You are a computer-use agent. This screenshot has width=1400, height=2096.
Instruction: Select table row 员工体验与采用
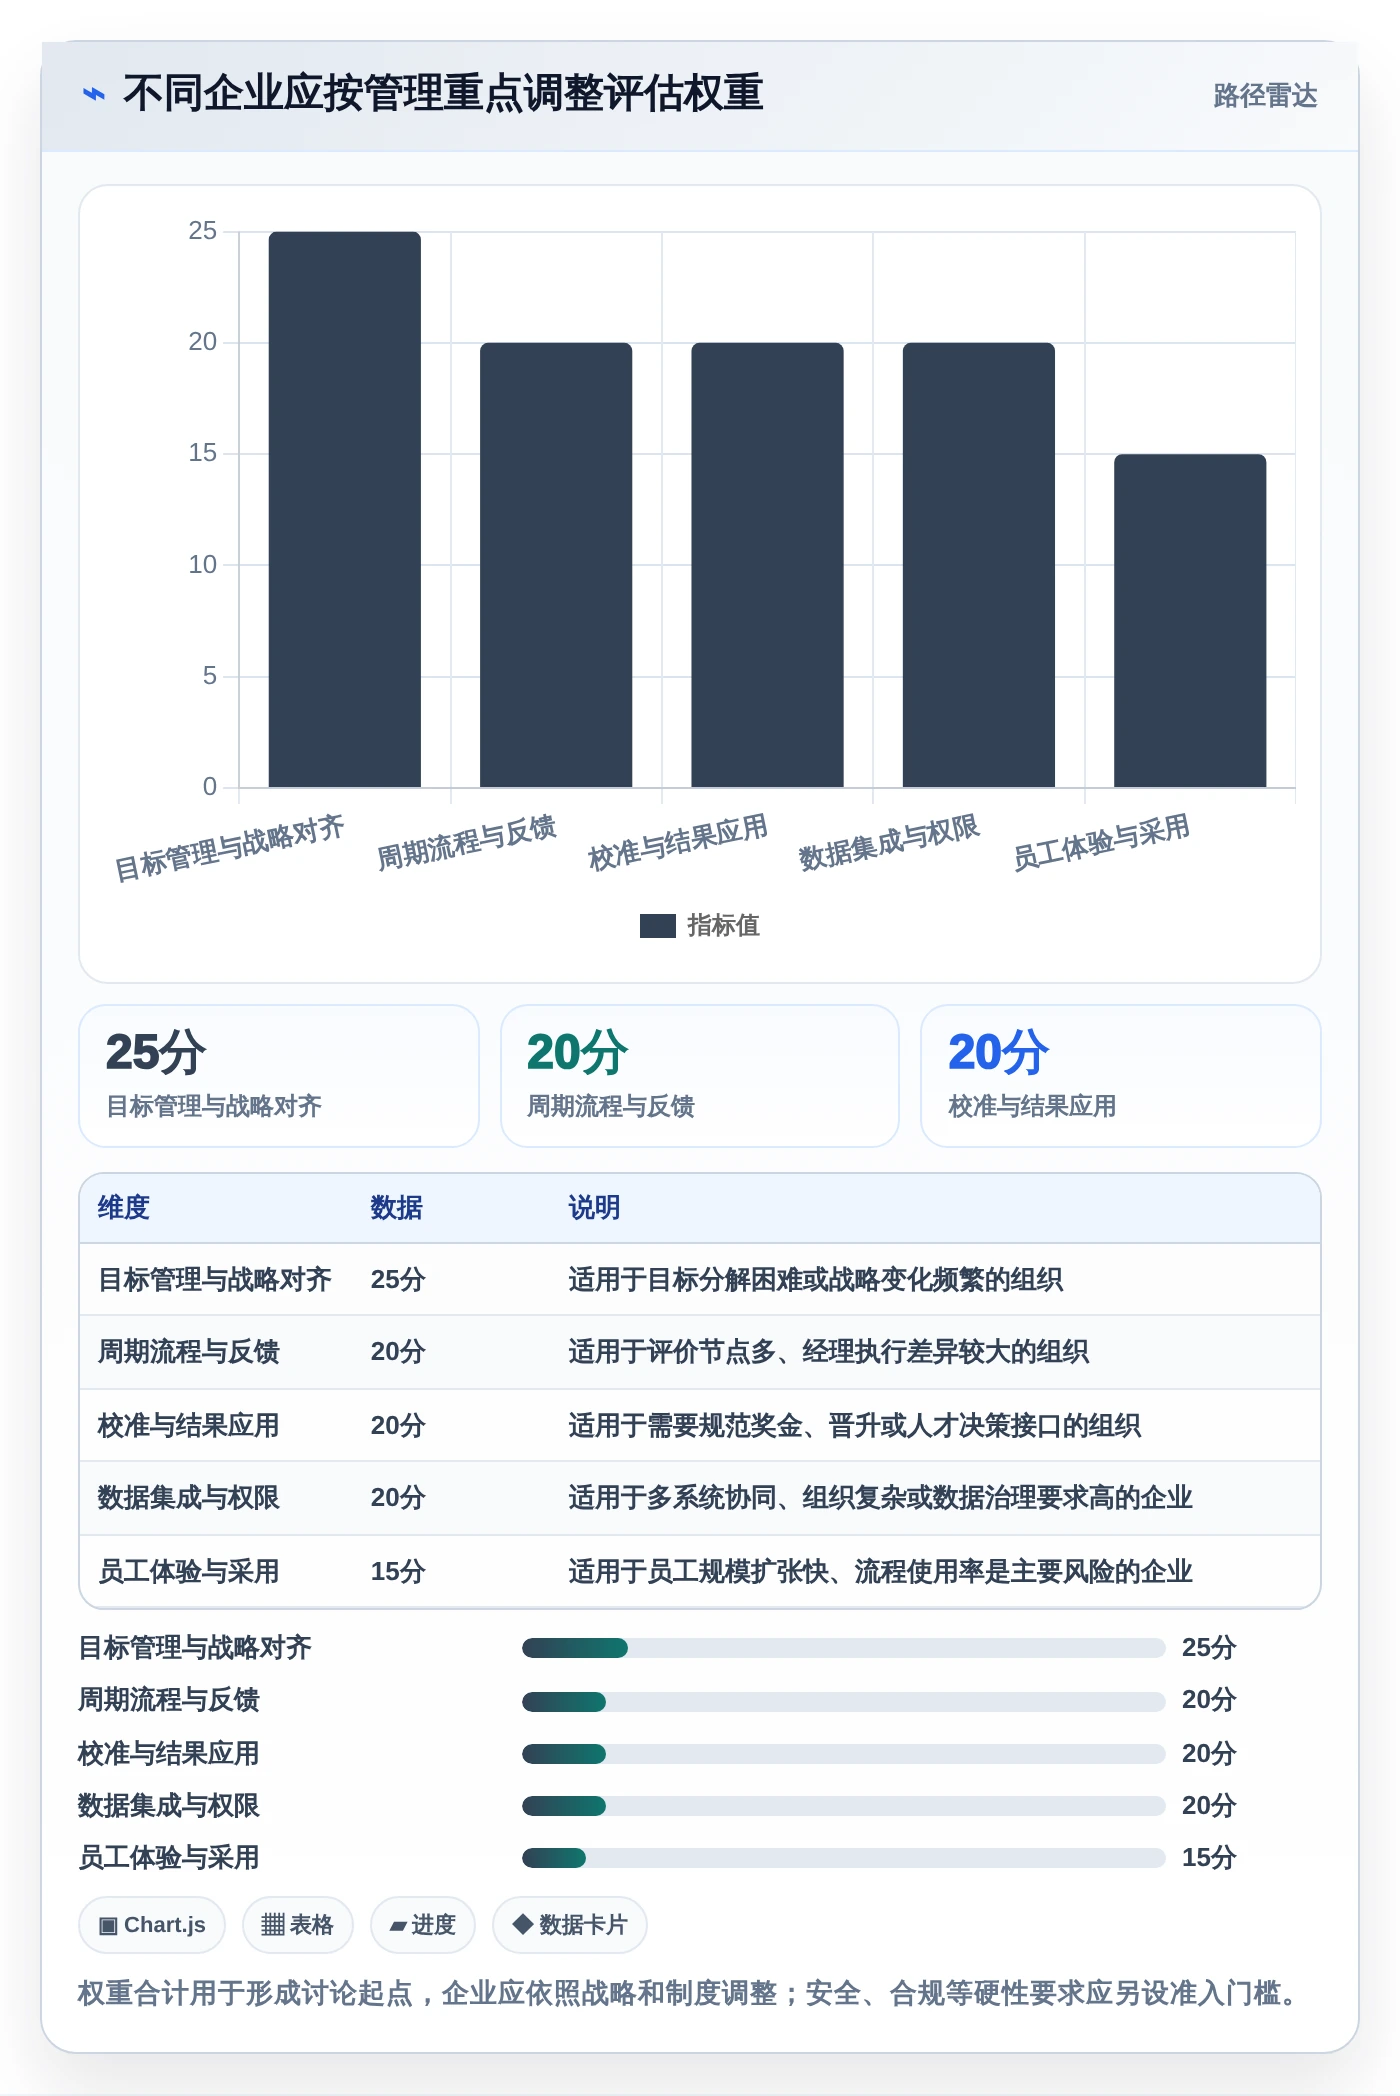[x=700, y=1571]
